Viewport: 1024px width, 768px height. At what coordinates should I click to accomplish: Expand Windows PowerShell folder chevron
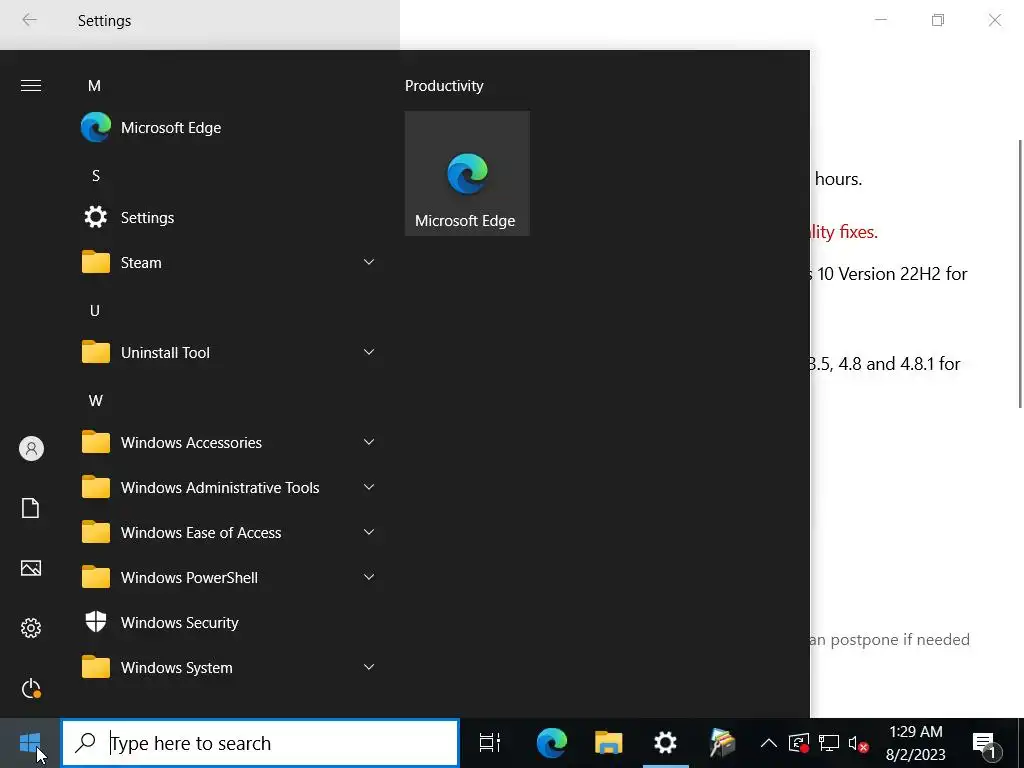369,577
